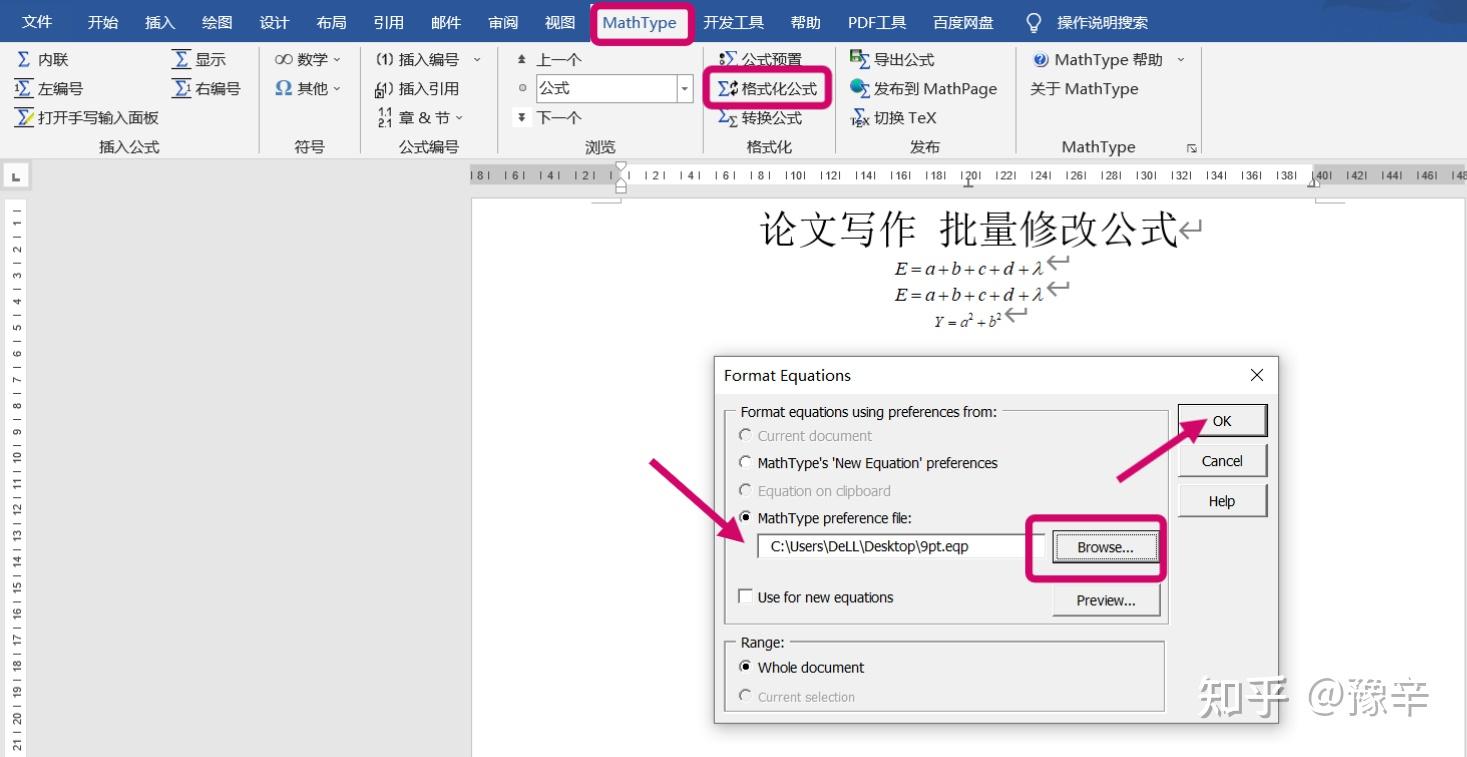Go to the previous equation (上一个)
This screenshot has width=1467, height=757.
tap(548, 60)
